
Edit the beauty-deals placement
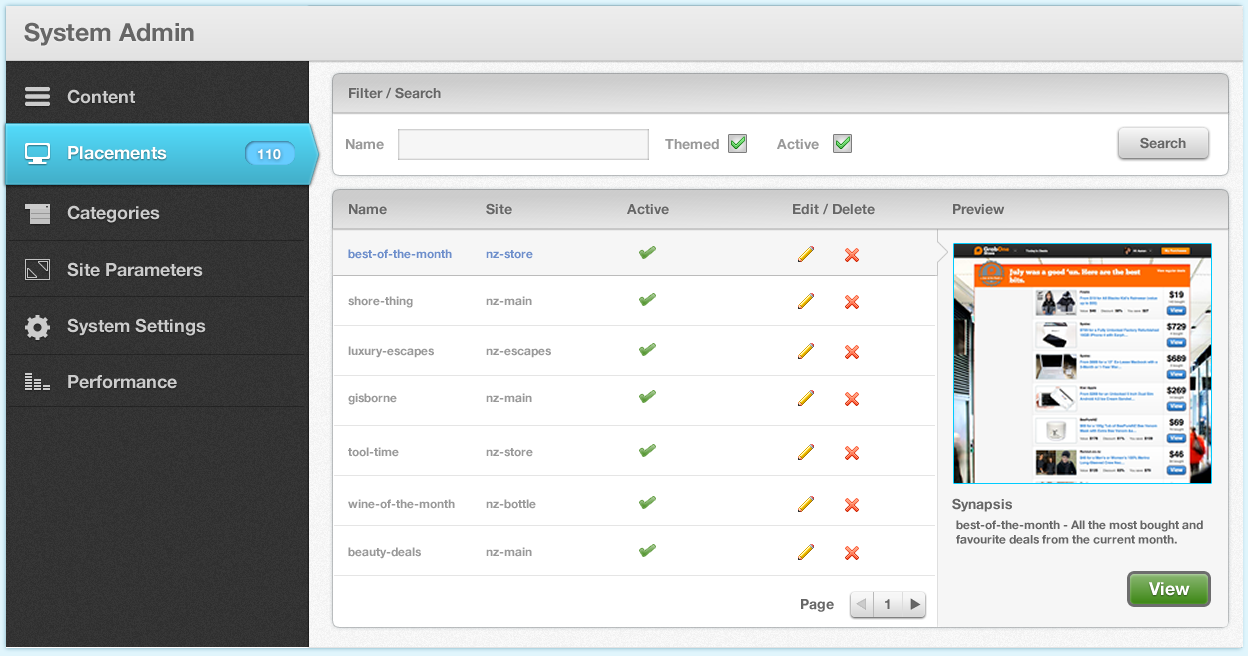(x=806, y=552)
